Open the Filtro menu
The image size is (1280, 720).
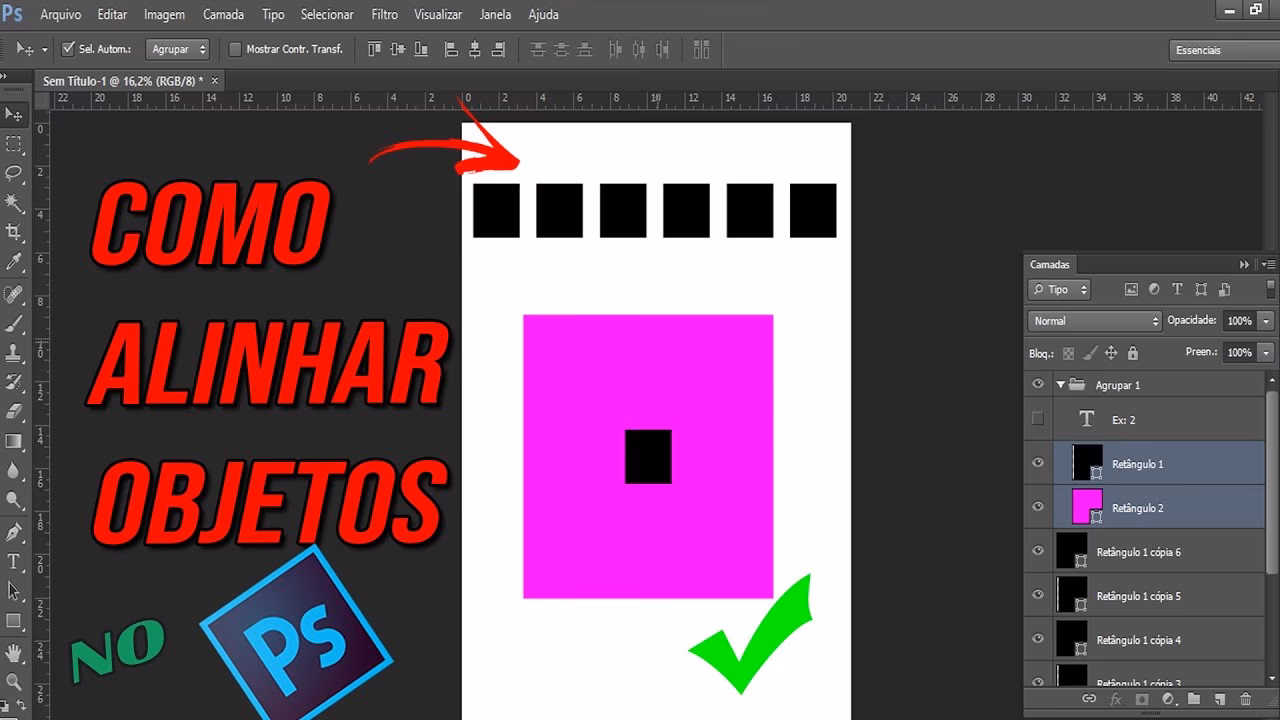384,14
